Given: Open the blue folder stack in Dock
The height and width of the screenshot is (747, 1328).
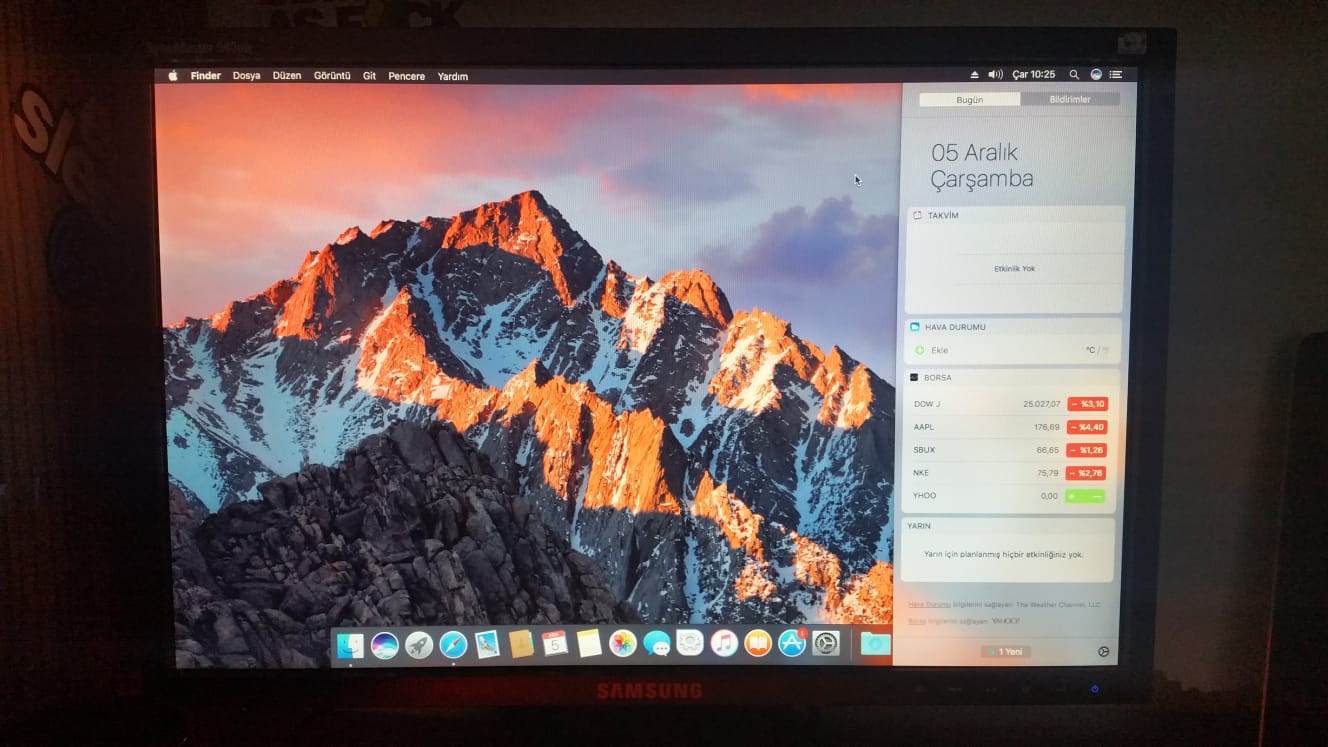Looking at the screenshot, I should [875, 643].
